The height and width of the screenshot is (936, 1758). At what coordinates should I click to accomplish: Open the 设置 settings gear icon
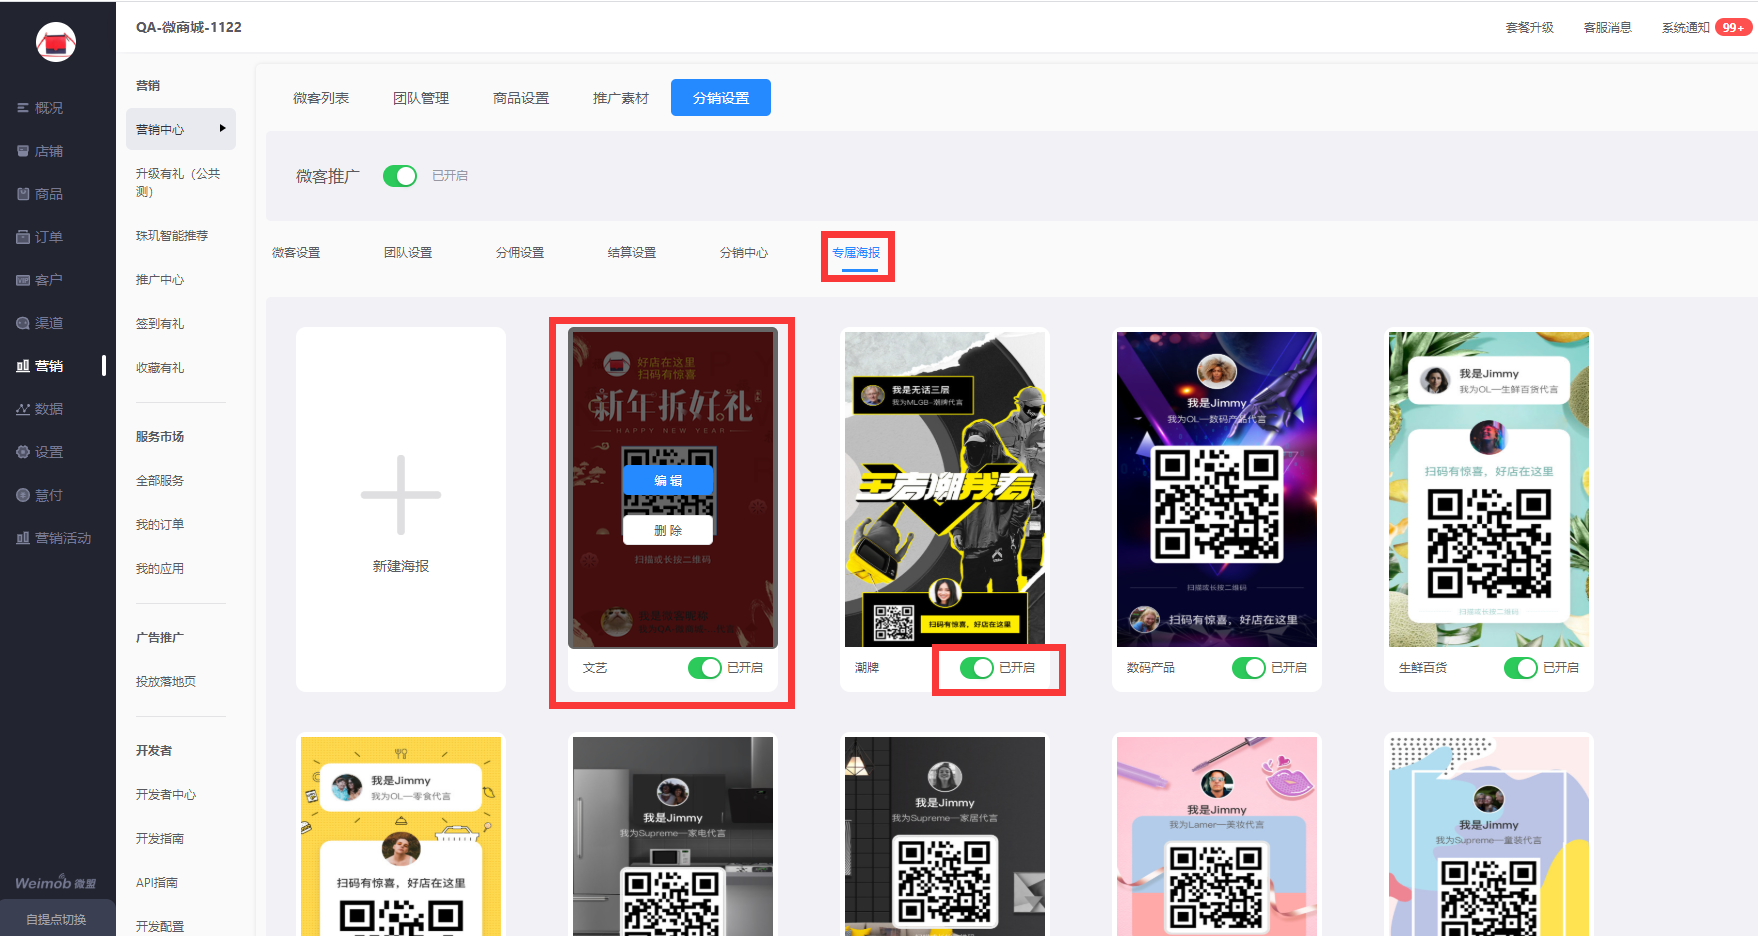click(23, 452)
